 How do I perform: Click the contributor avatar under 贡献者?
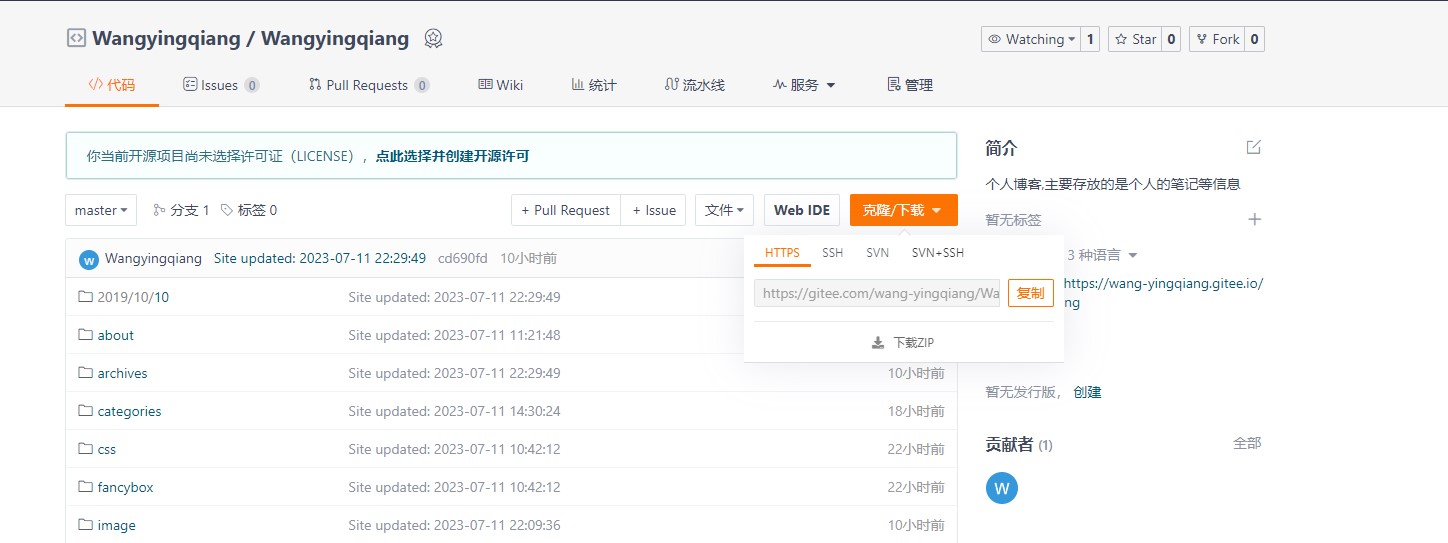[x=1001, y=488]
